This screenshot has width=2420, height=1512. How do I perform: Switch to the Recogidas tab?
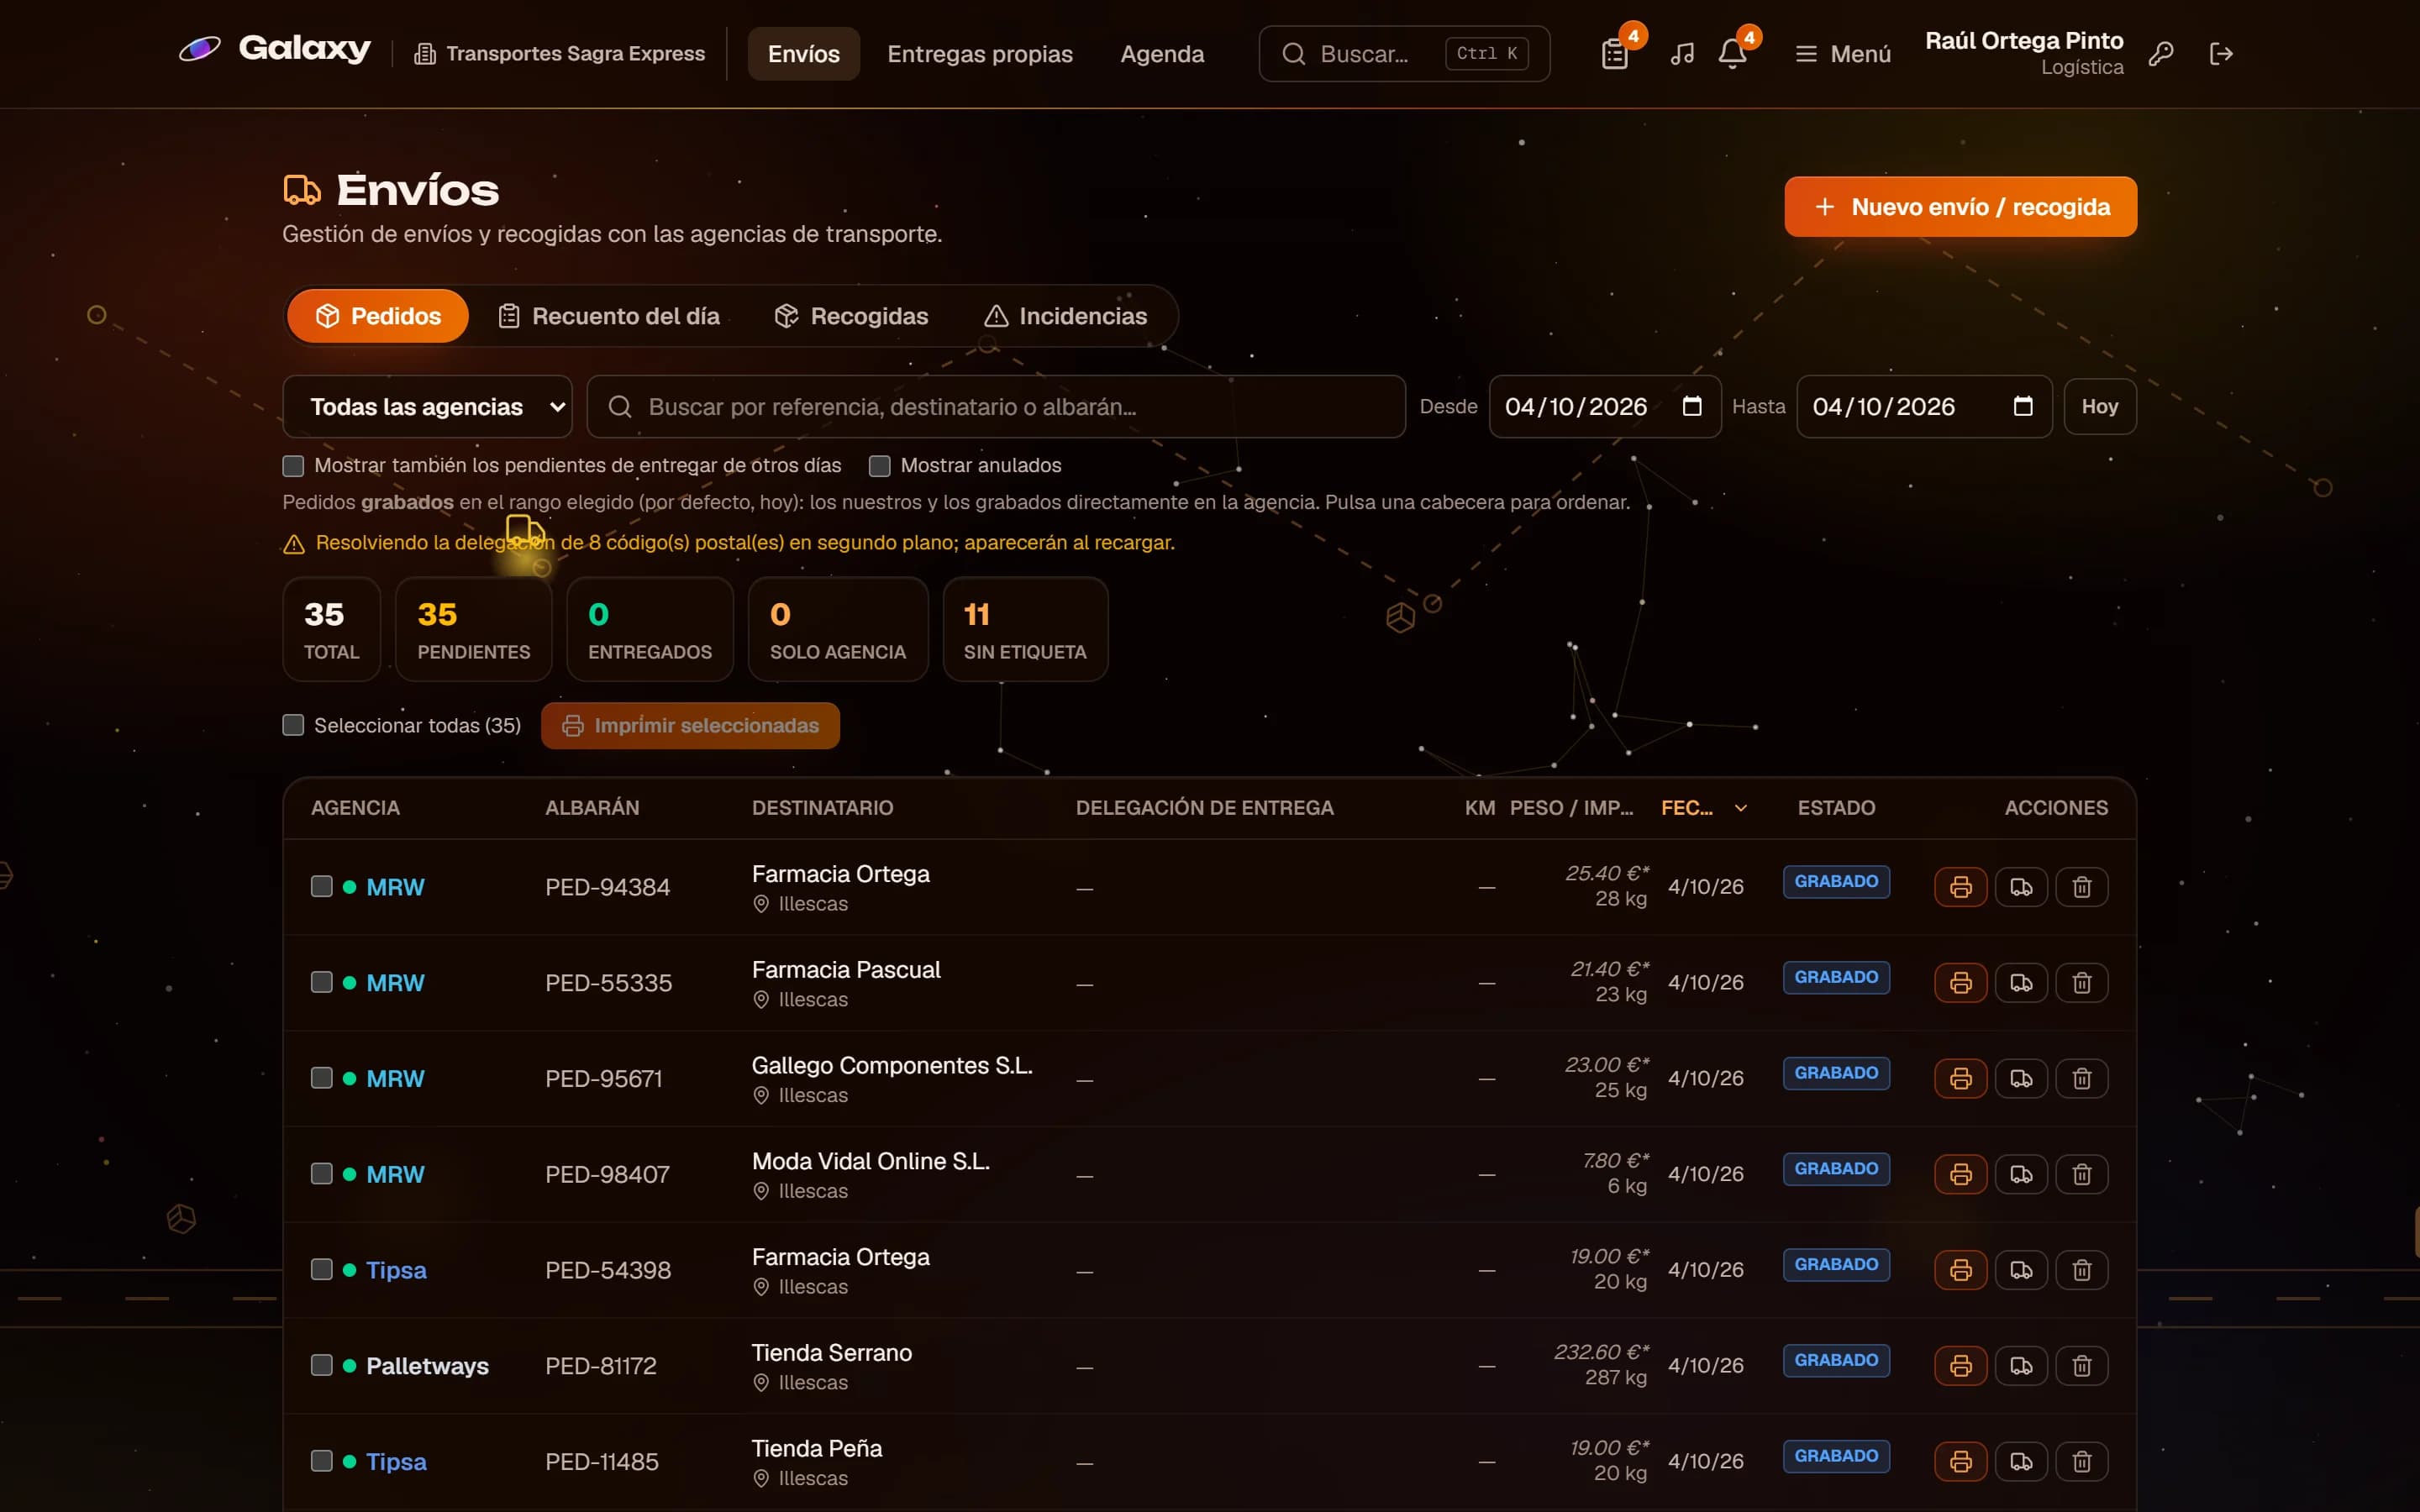852,316
